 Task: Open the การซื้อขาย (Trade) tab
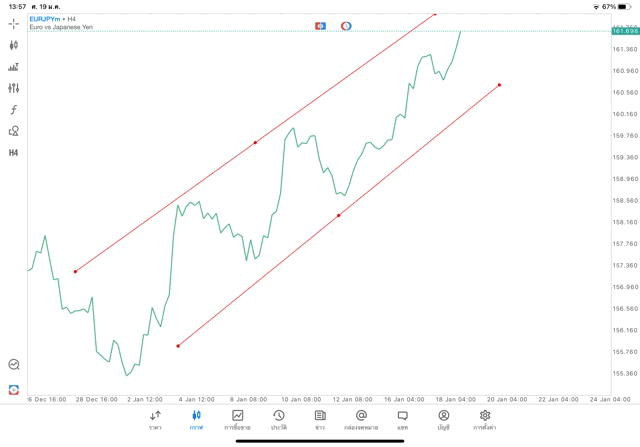(x=237, y=419)
